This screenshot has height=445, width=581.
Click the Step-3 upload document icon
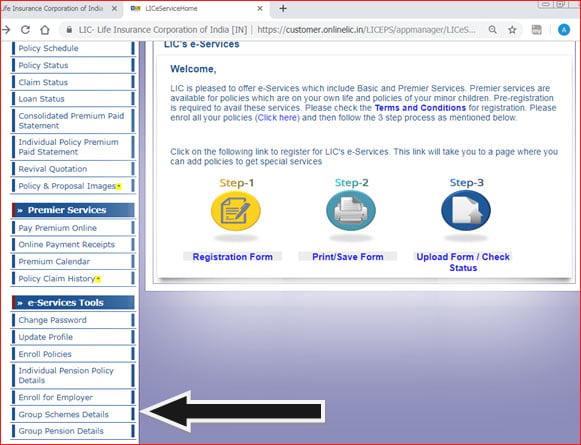(466, 211)
